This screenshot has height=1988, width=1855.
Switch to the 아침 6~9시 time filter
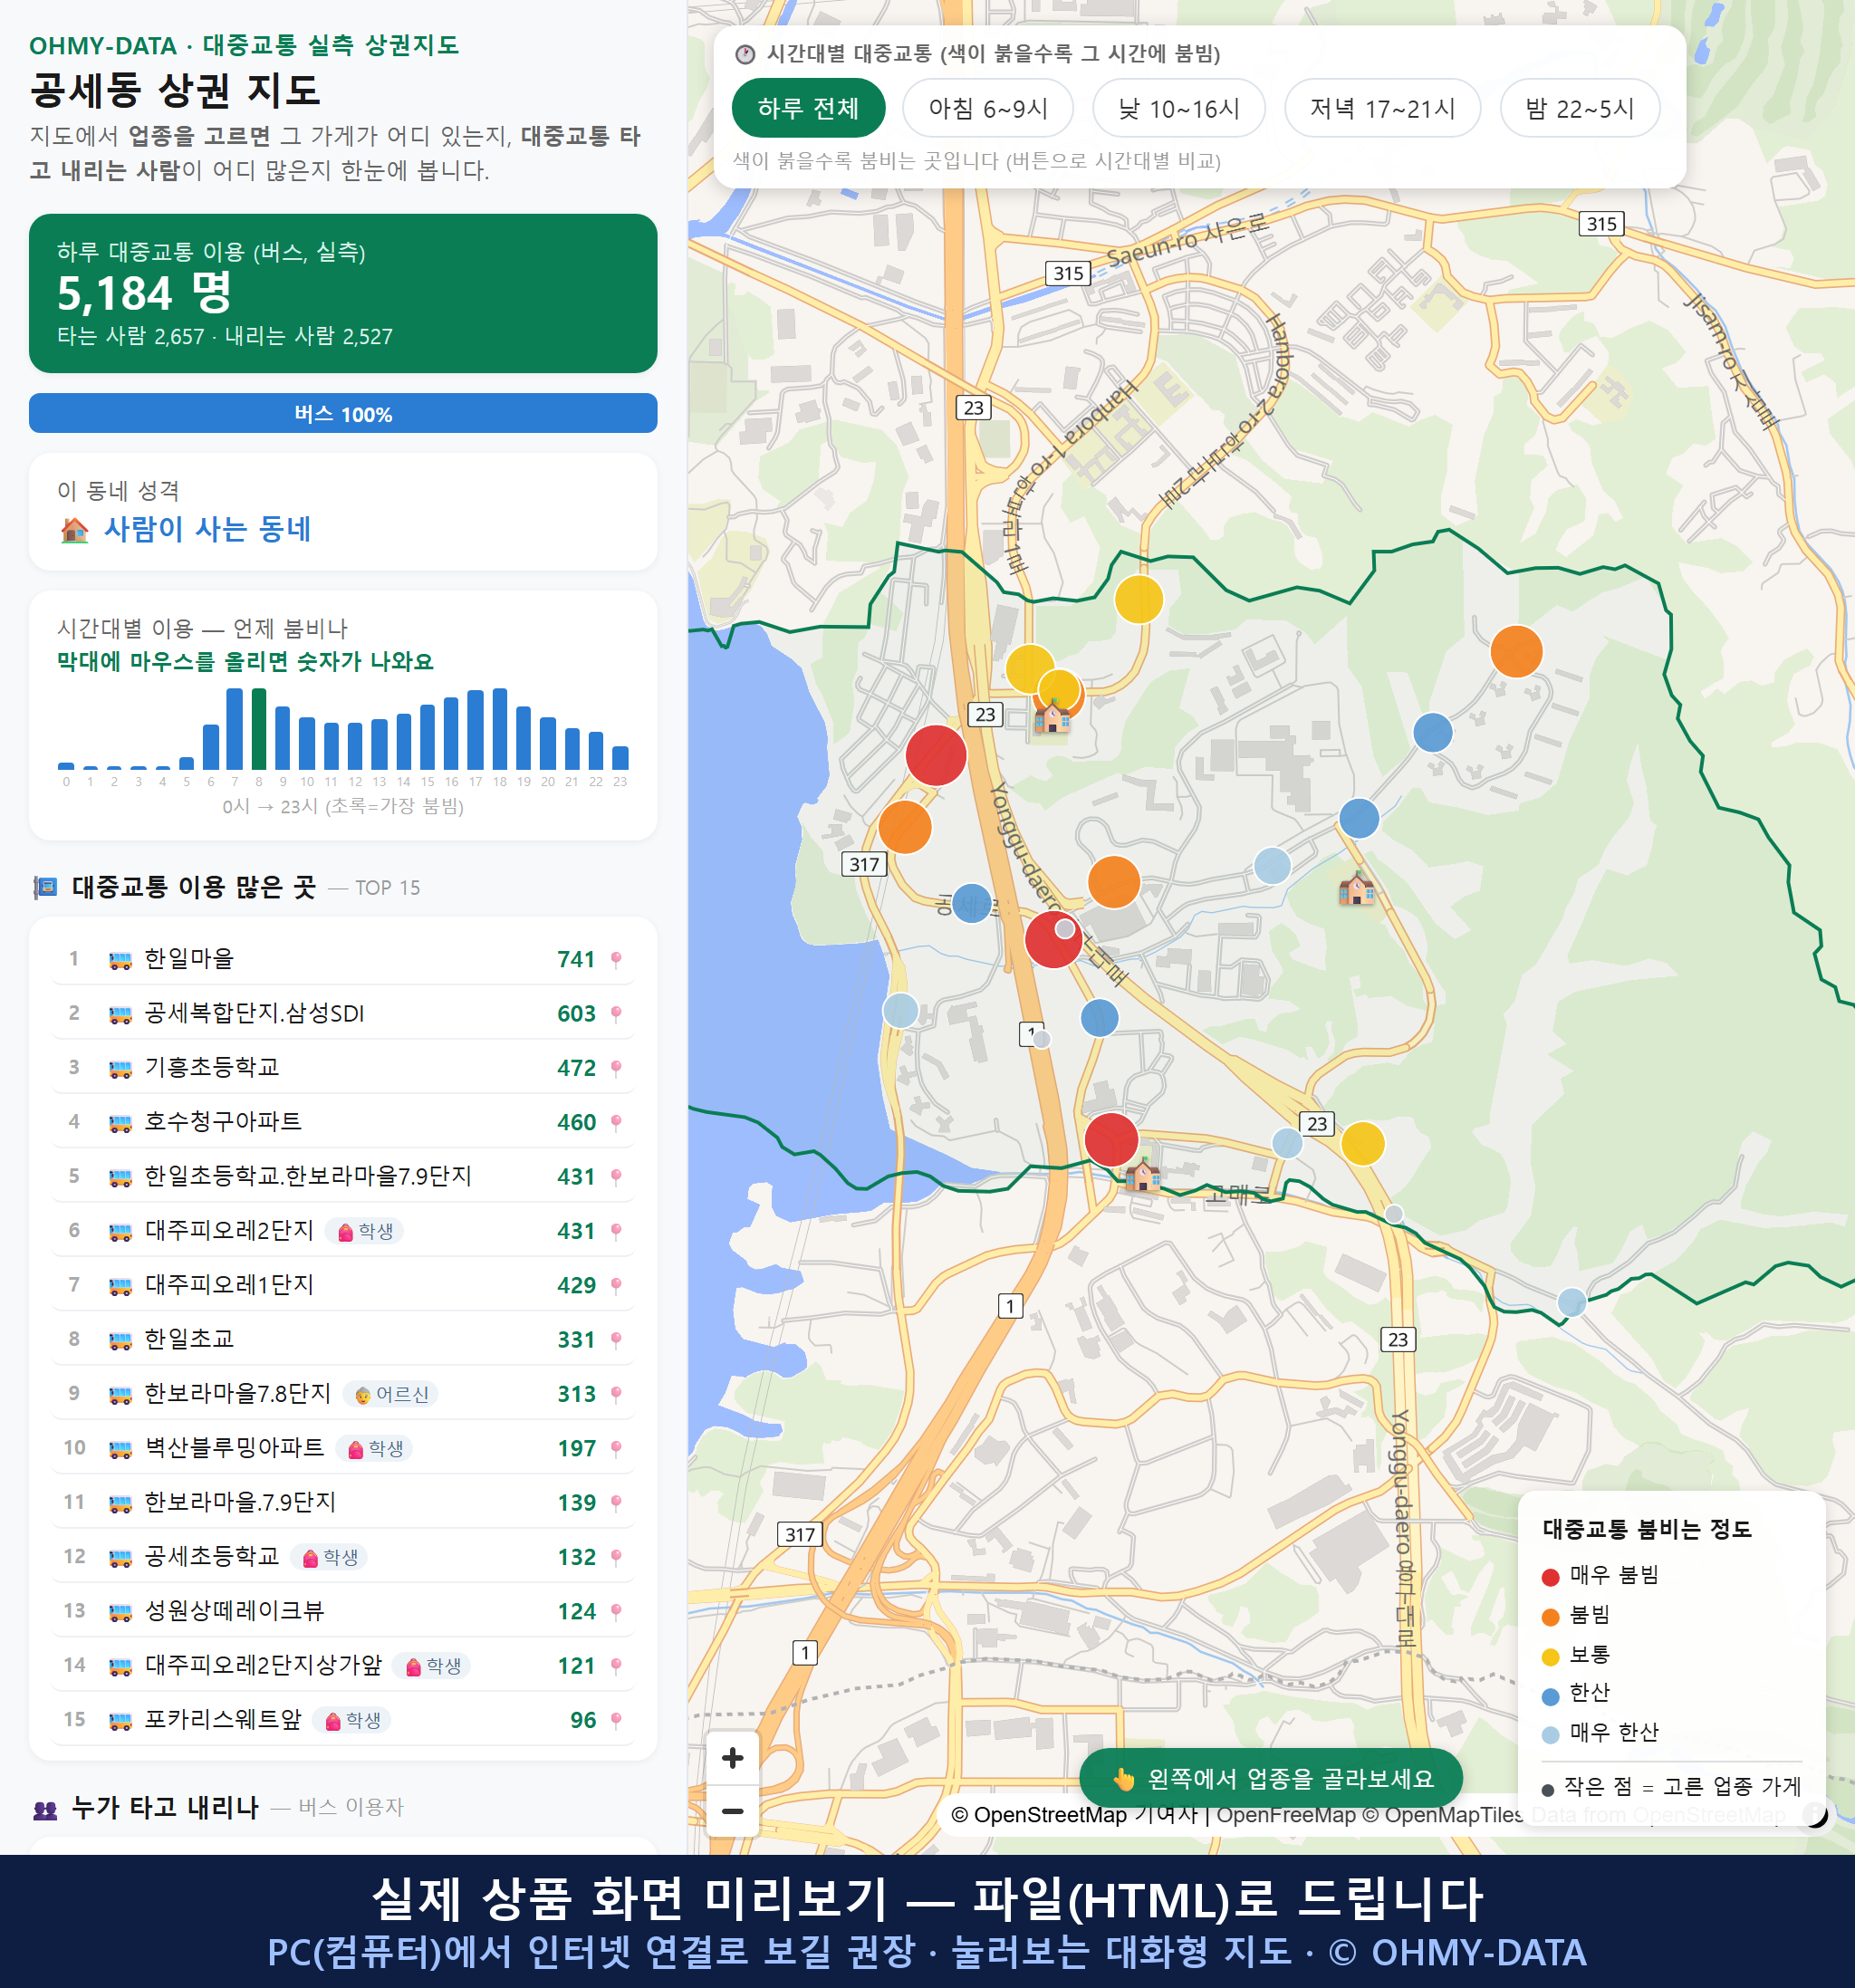(x=988, y=108)
